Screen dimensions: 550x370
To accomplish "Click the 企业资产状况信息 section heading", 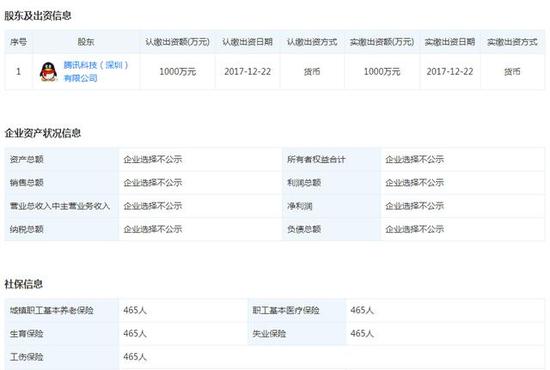I will pos(42,133).
